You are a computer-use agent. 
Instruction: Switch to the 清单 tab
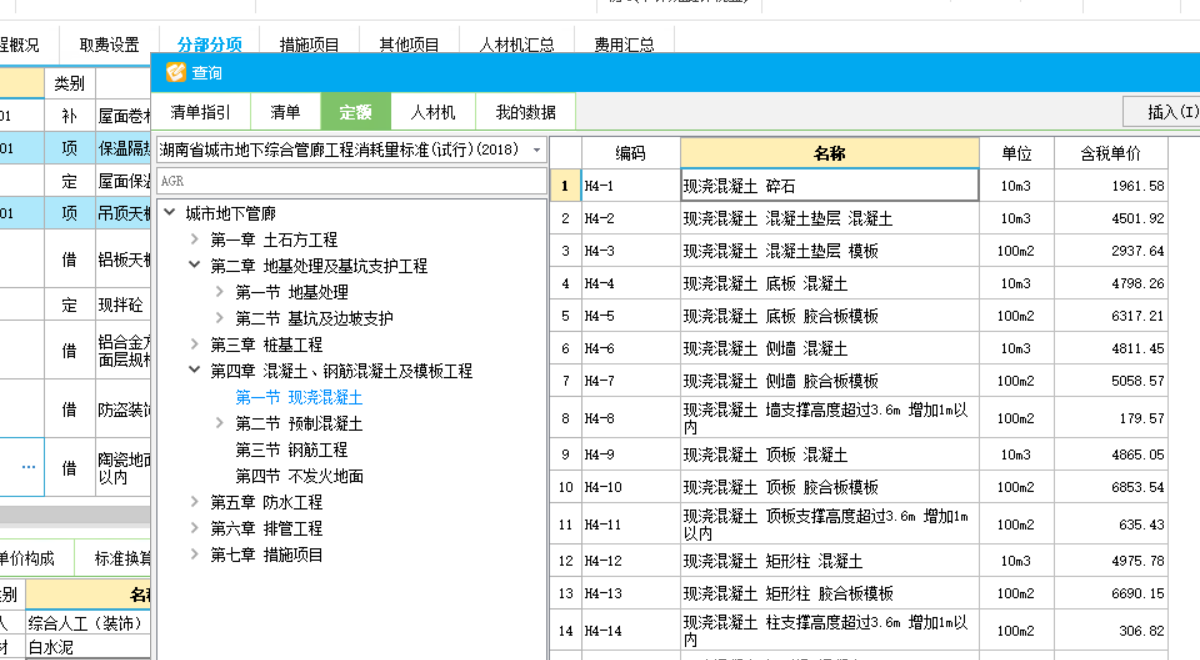pos(285,112)
